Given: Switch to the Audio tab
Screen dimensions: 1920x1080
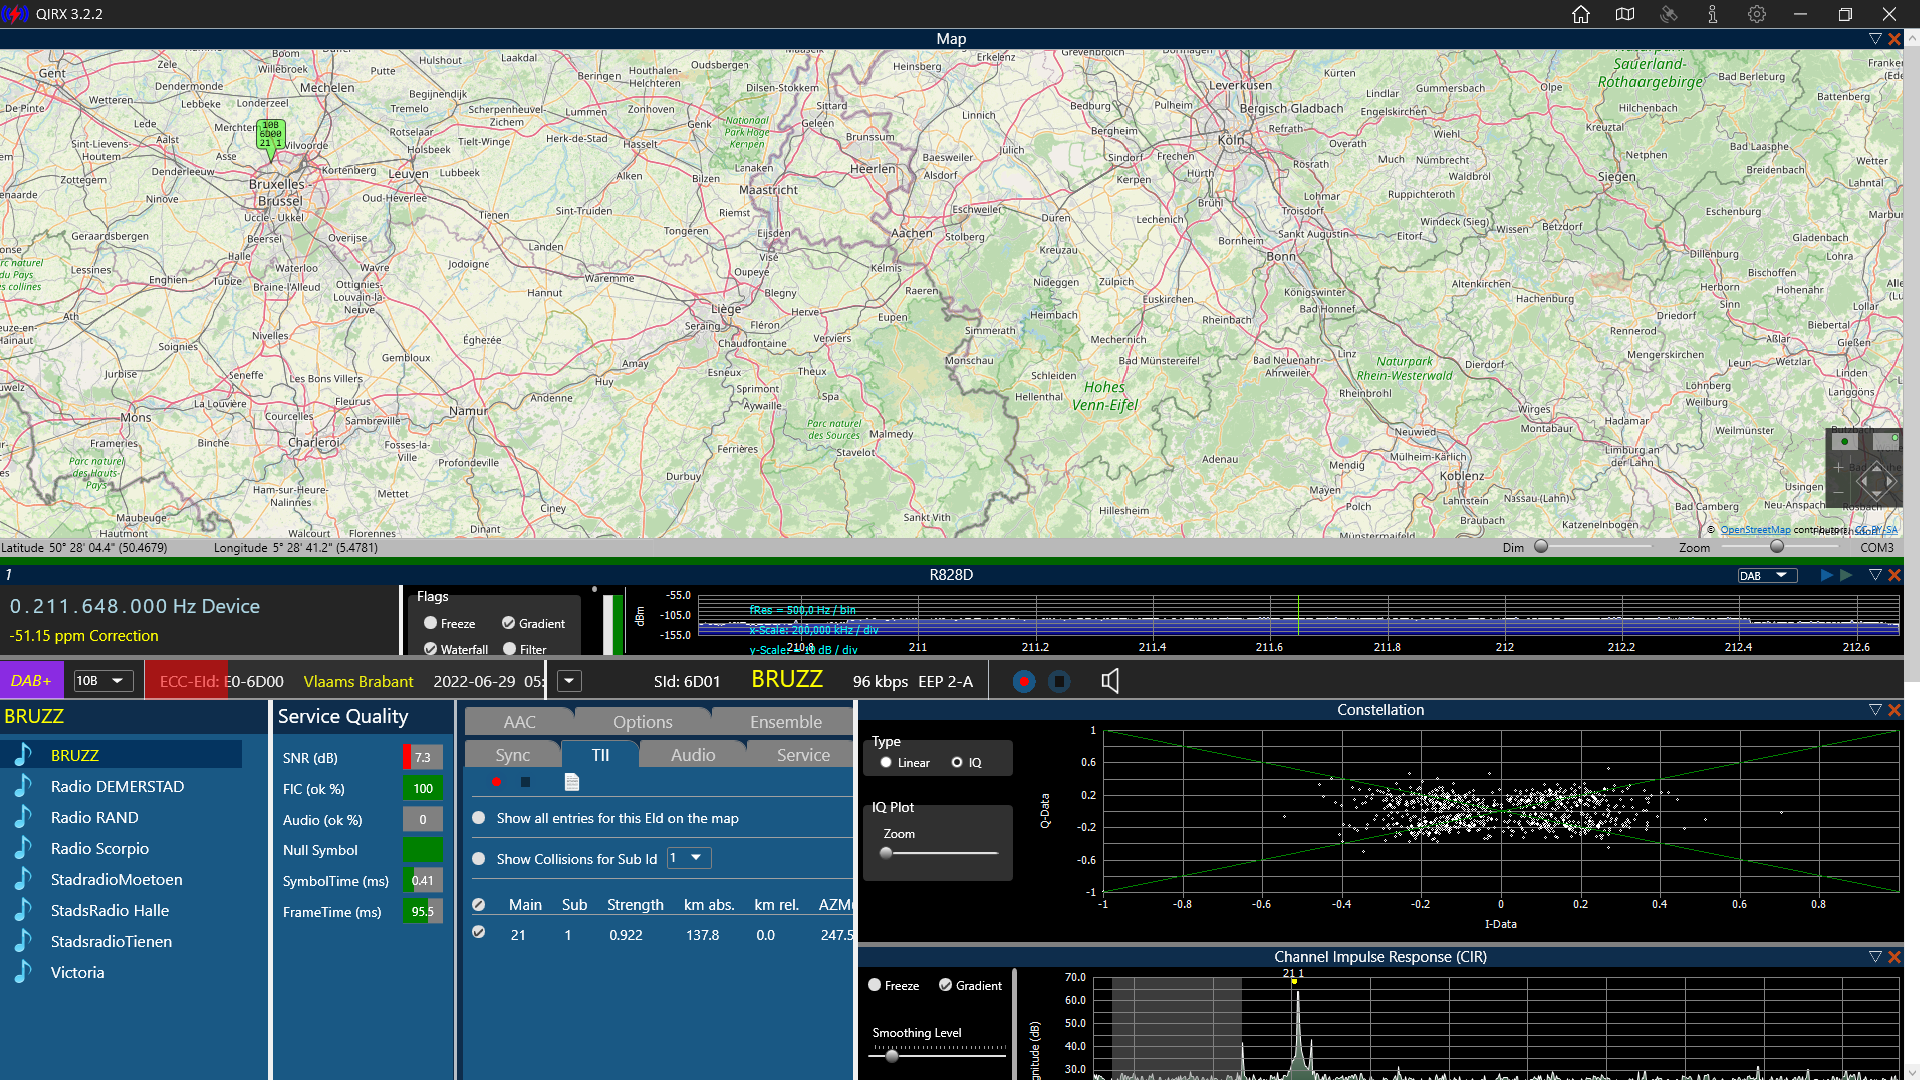Looking at the screenshot, I should (x=693, y=755).
